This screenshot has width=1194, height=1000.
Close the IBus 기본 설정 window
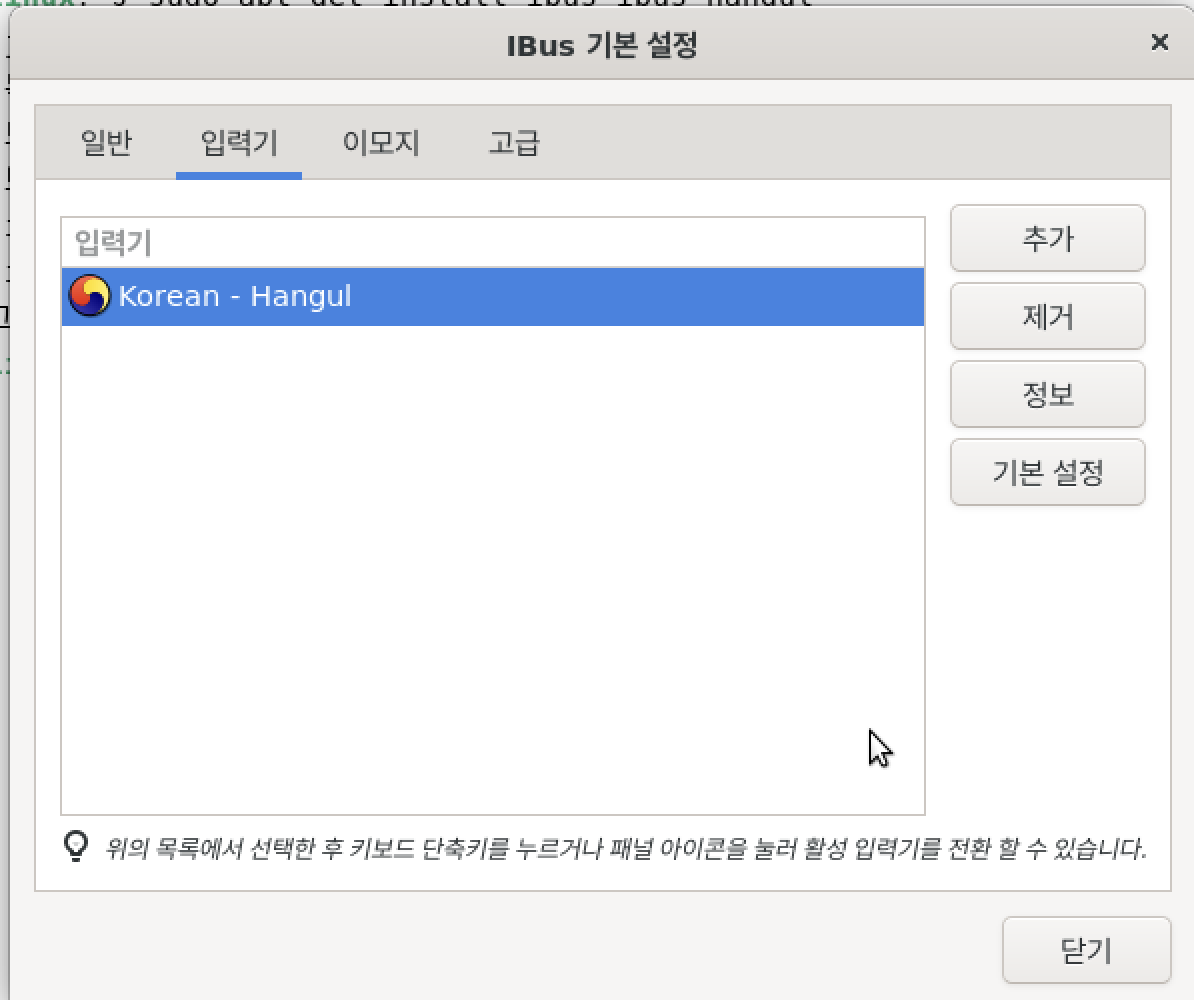(1159, 42)
